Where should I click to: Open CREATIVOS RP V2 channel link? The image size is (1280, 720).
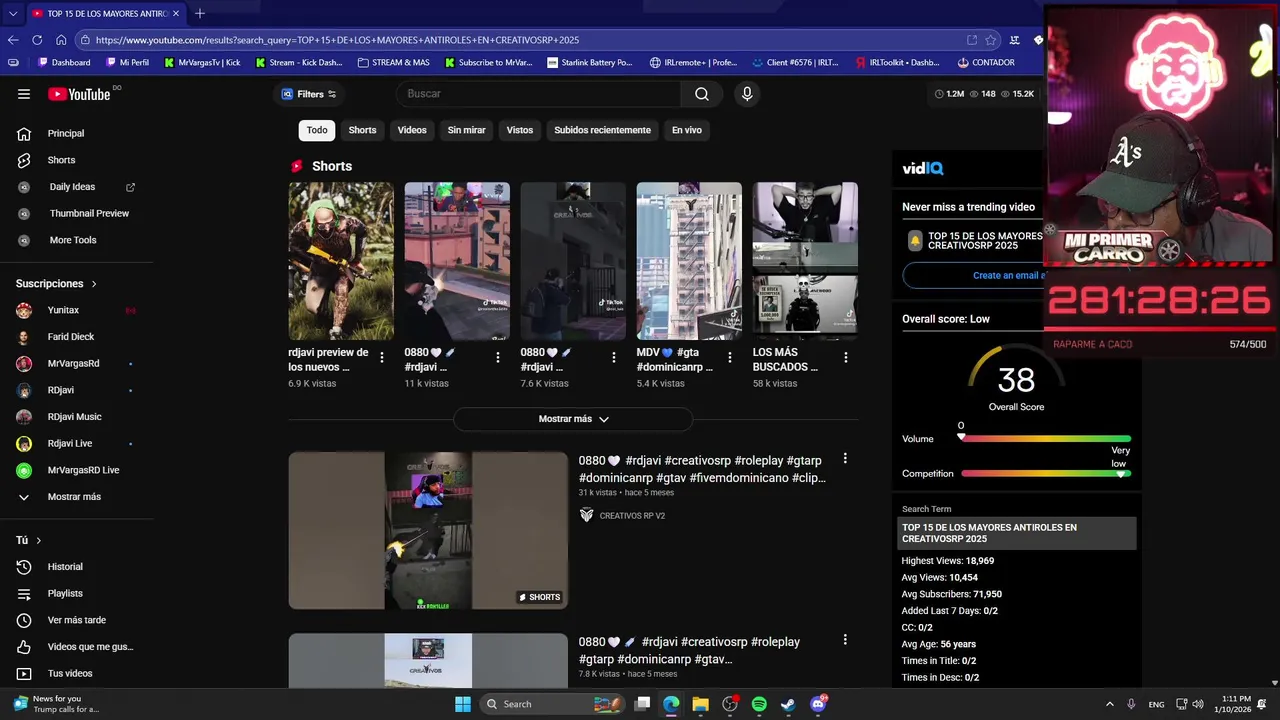click(632, 516)
